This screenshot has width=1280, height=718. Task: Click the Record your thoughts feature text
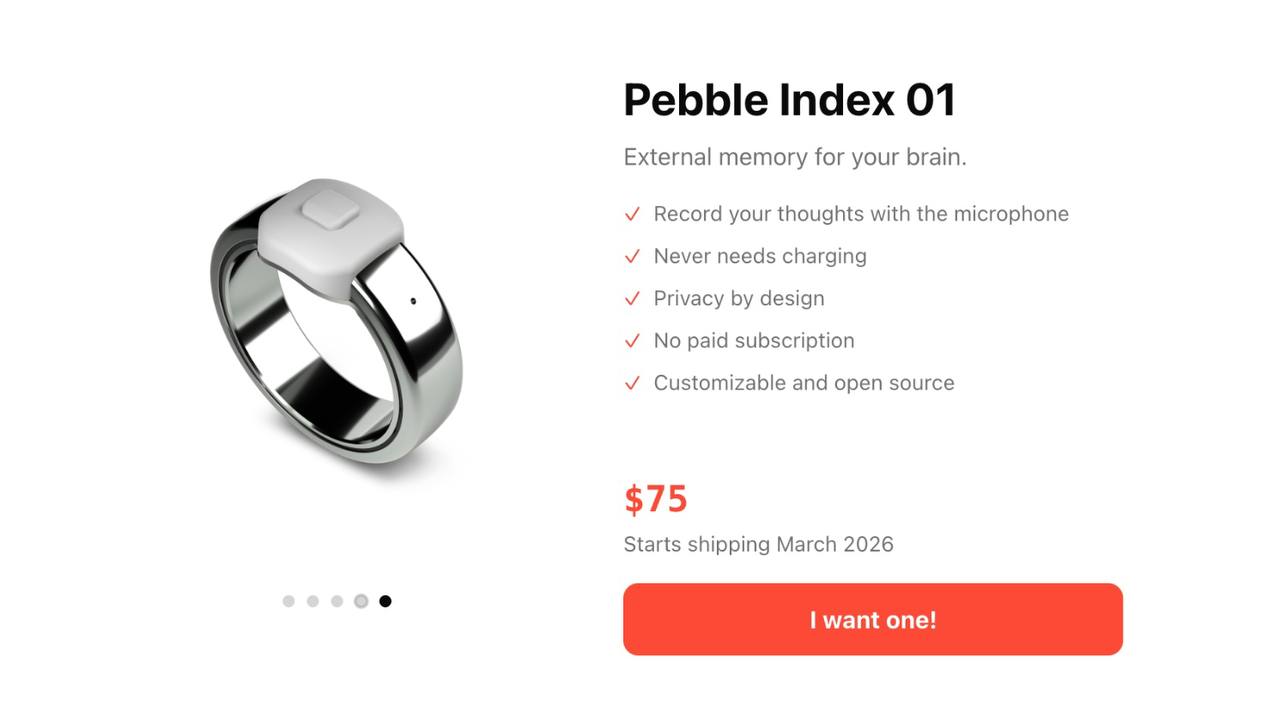(861, 214)
